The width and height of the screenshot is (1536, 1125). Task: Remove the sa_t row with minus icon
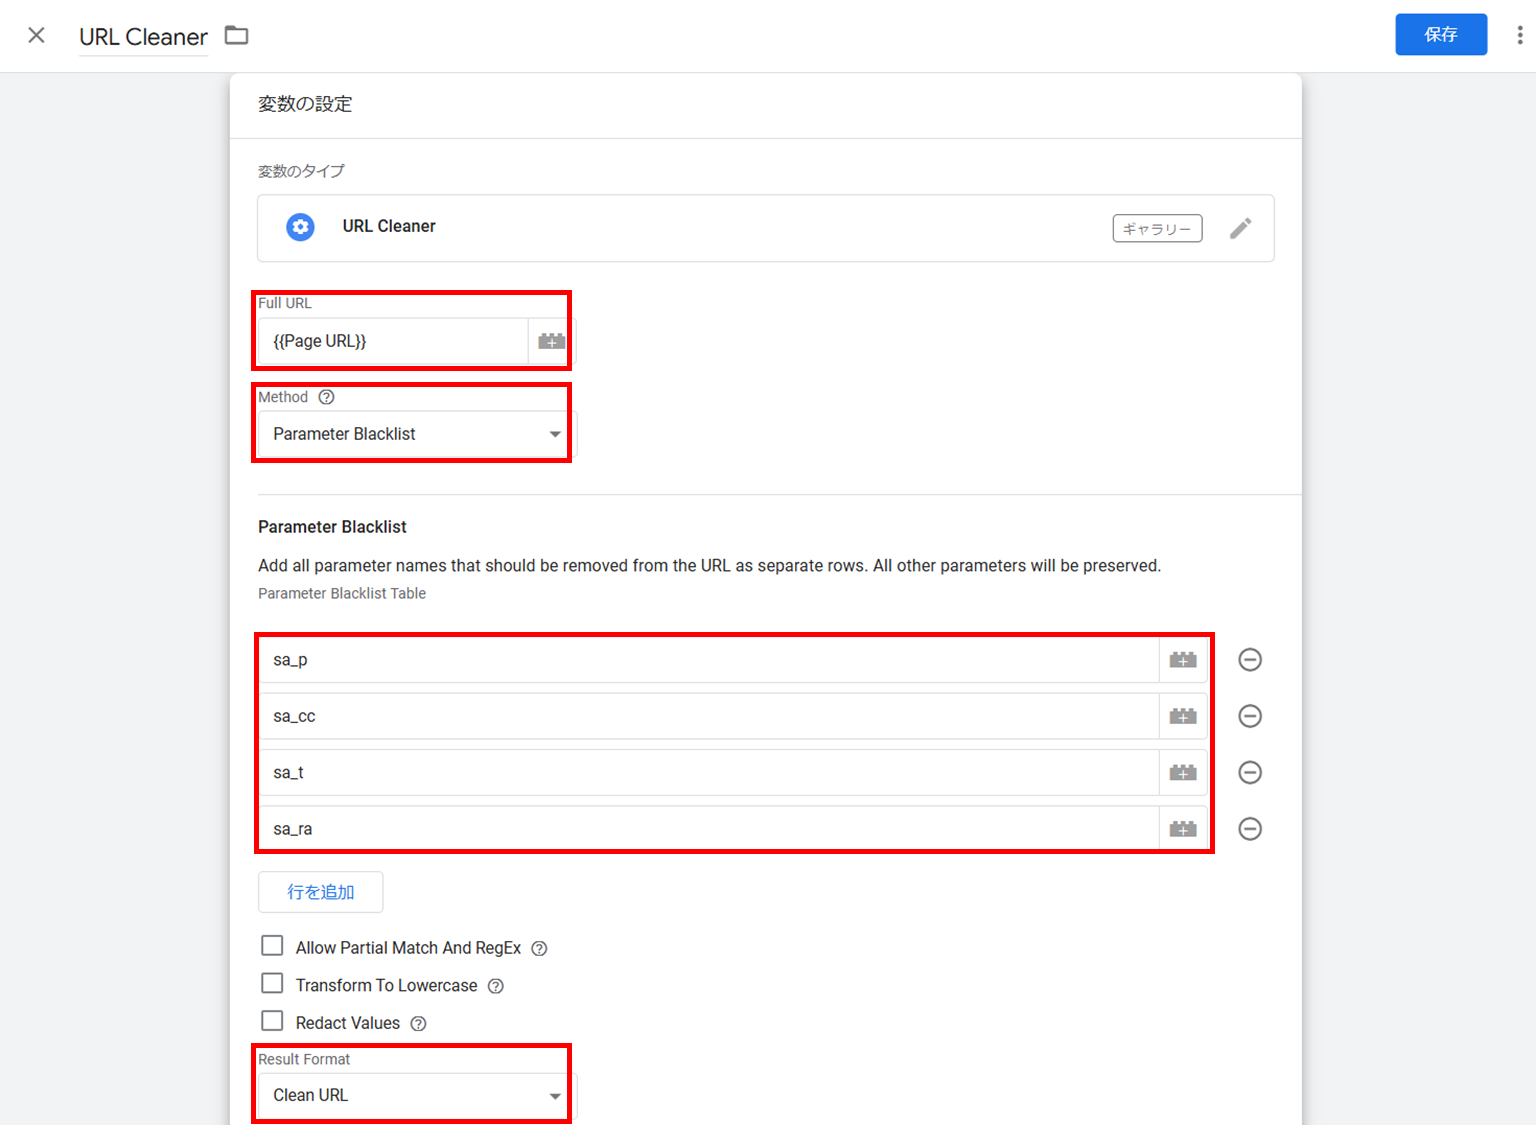point(1250,772)
